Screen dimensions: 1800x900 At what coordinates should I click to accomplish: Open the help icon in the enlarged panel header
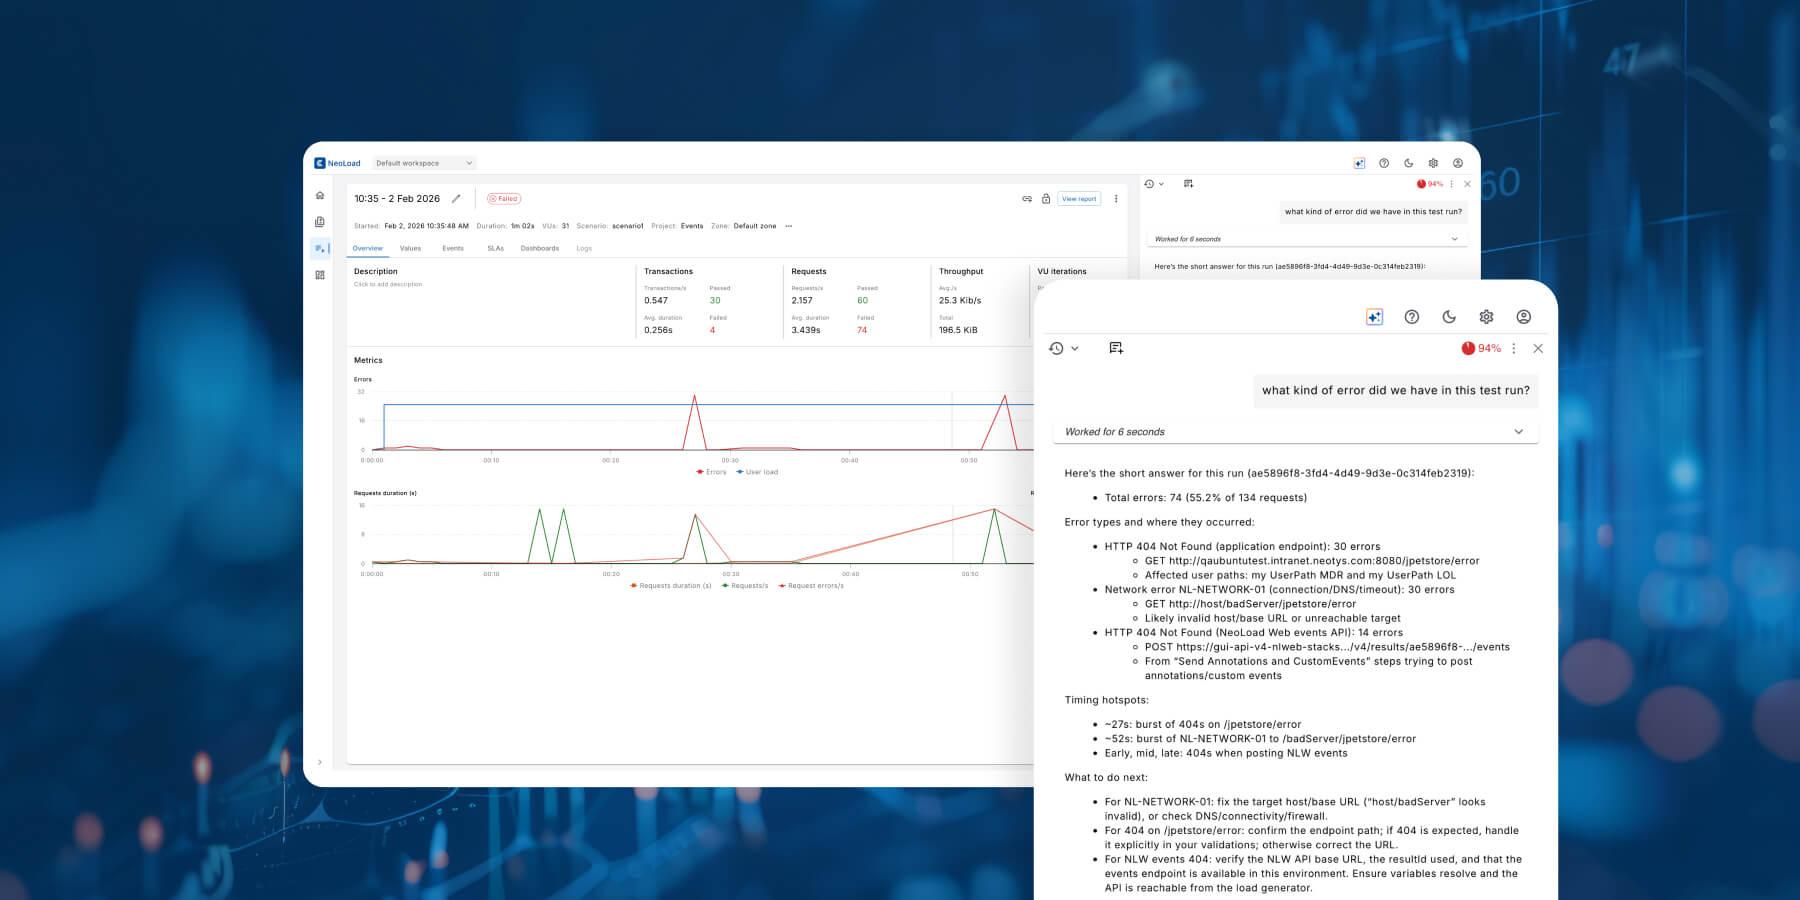click(x=1412, y=317)
